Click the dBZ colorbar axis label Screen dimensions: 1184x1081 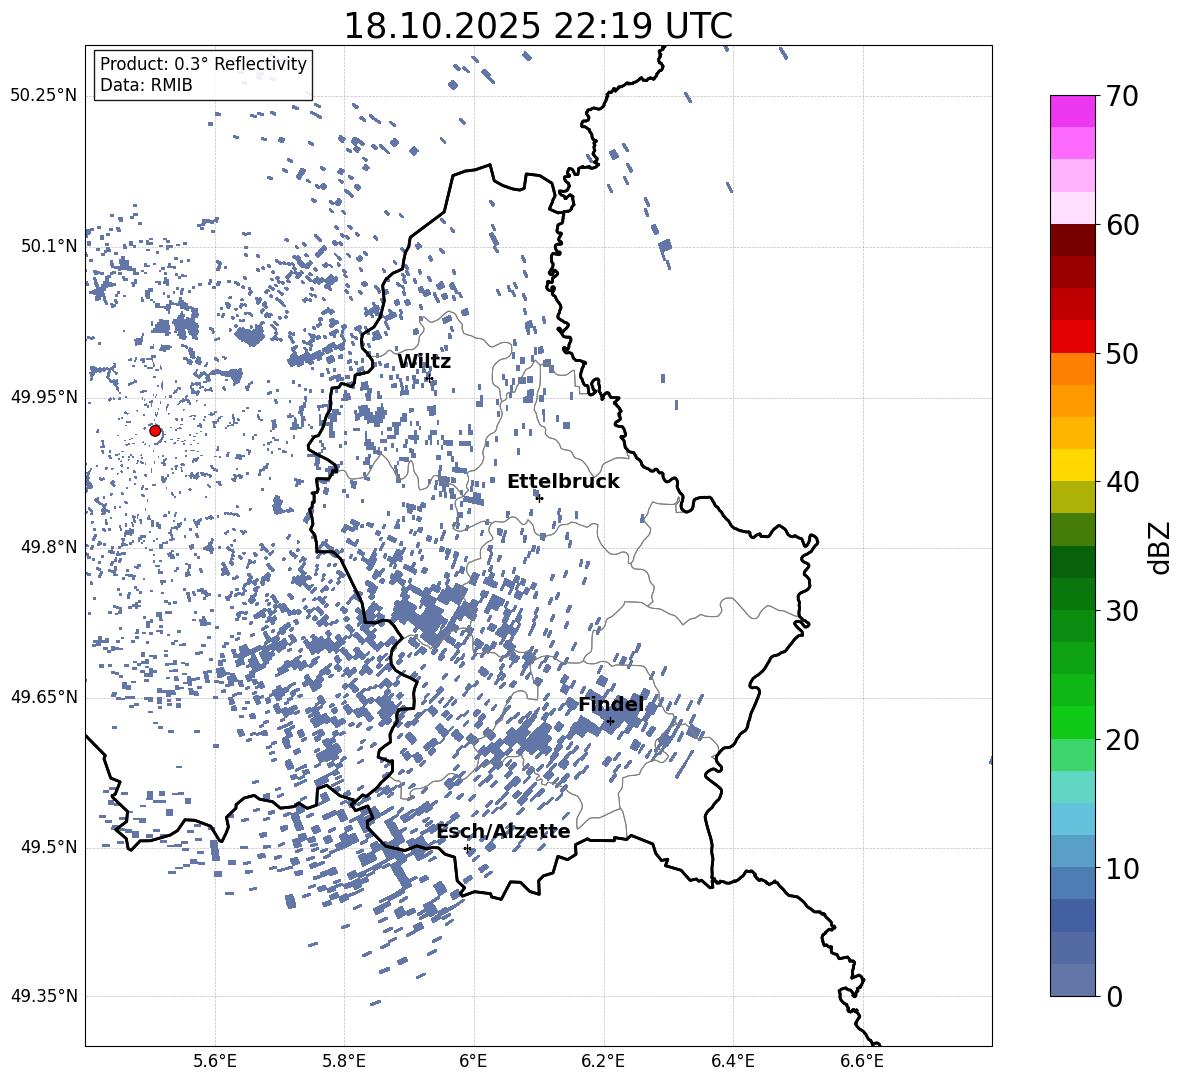(1161, 547)
